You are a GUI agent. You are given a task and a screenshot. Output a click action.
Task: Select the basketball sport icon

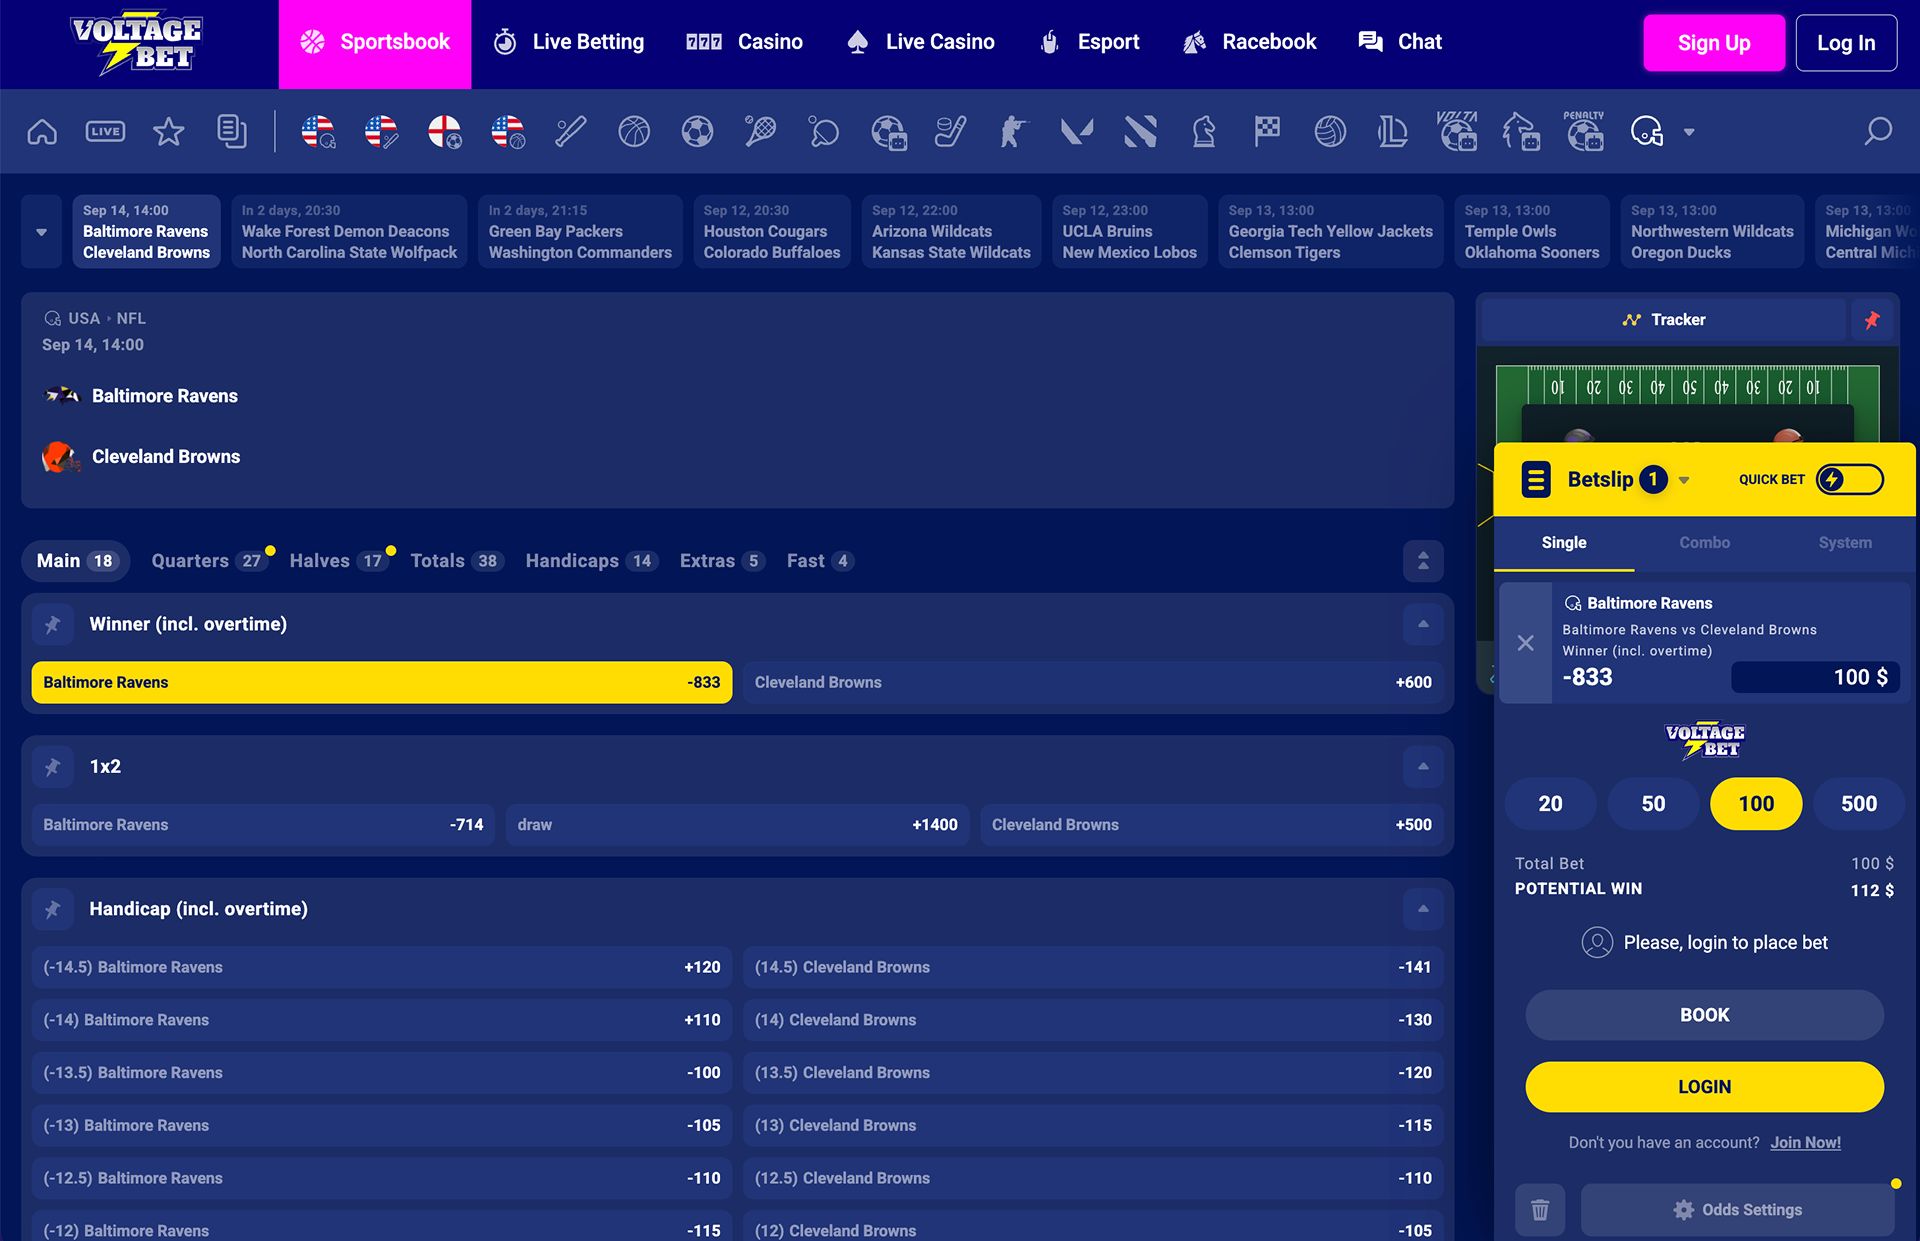634,131
